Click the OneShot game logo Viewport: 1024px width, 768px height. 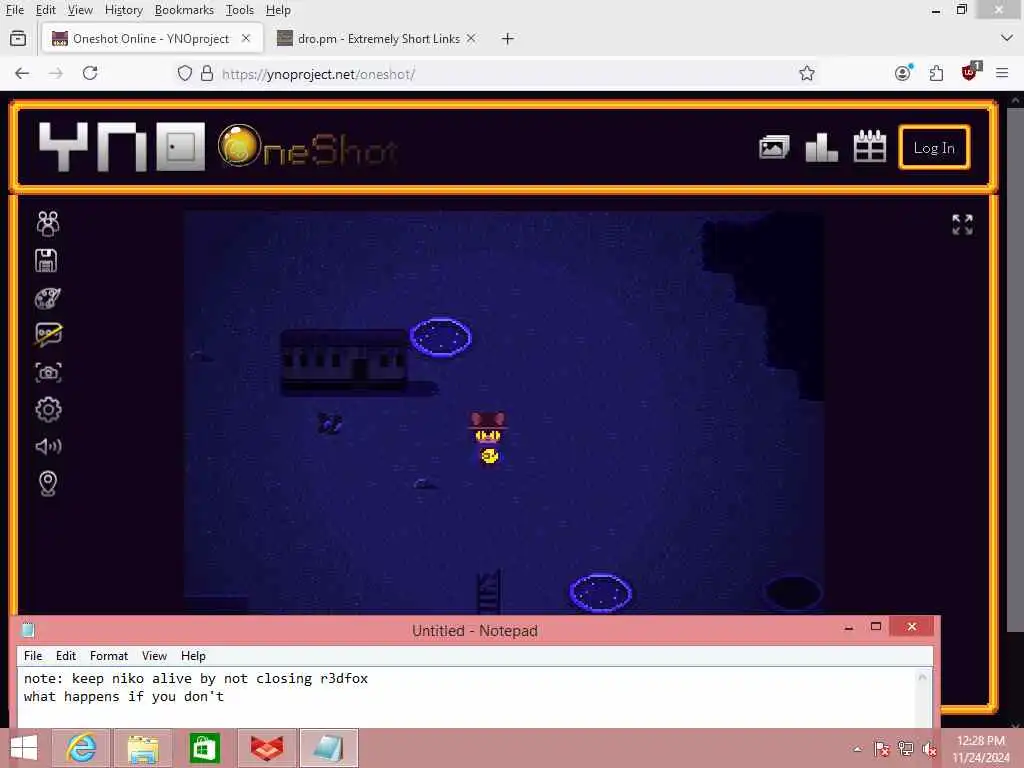tap(308, 148)
